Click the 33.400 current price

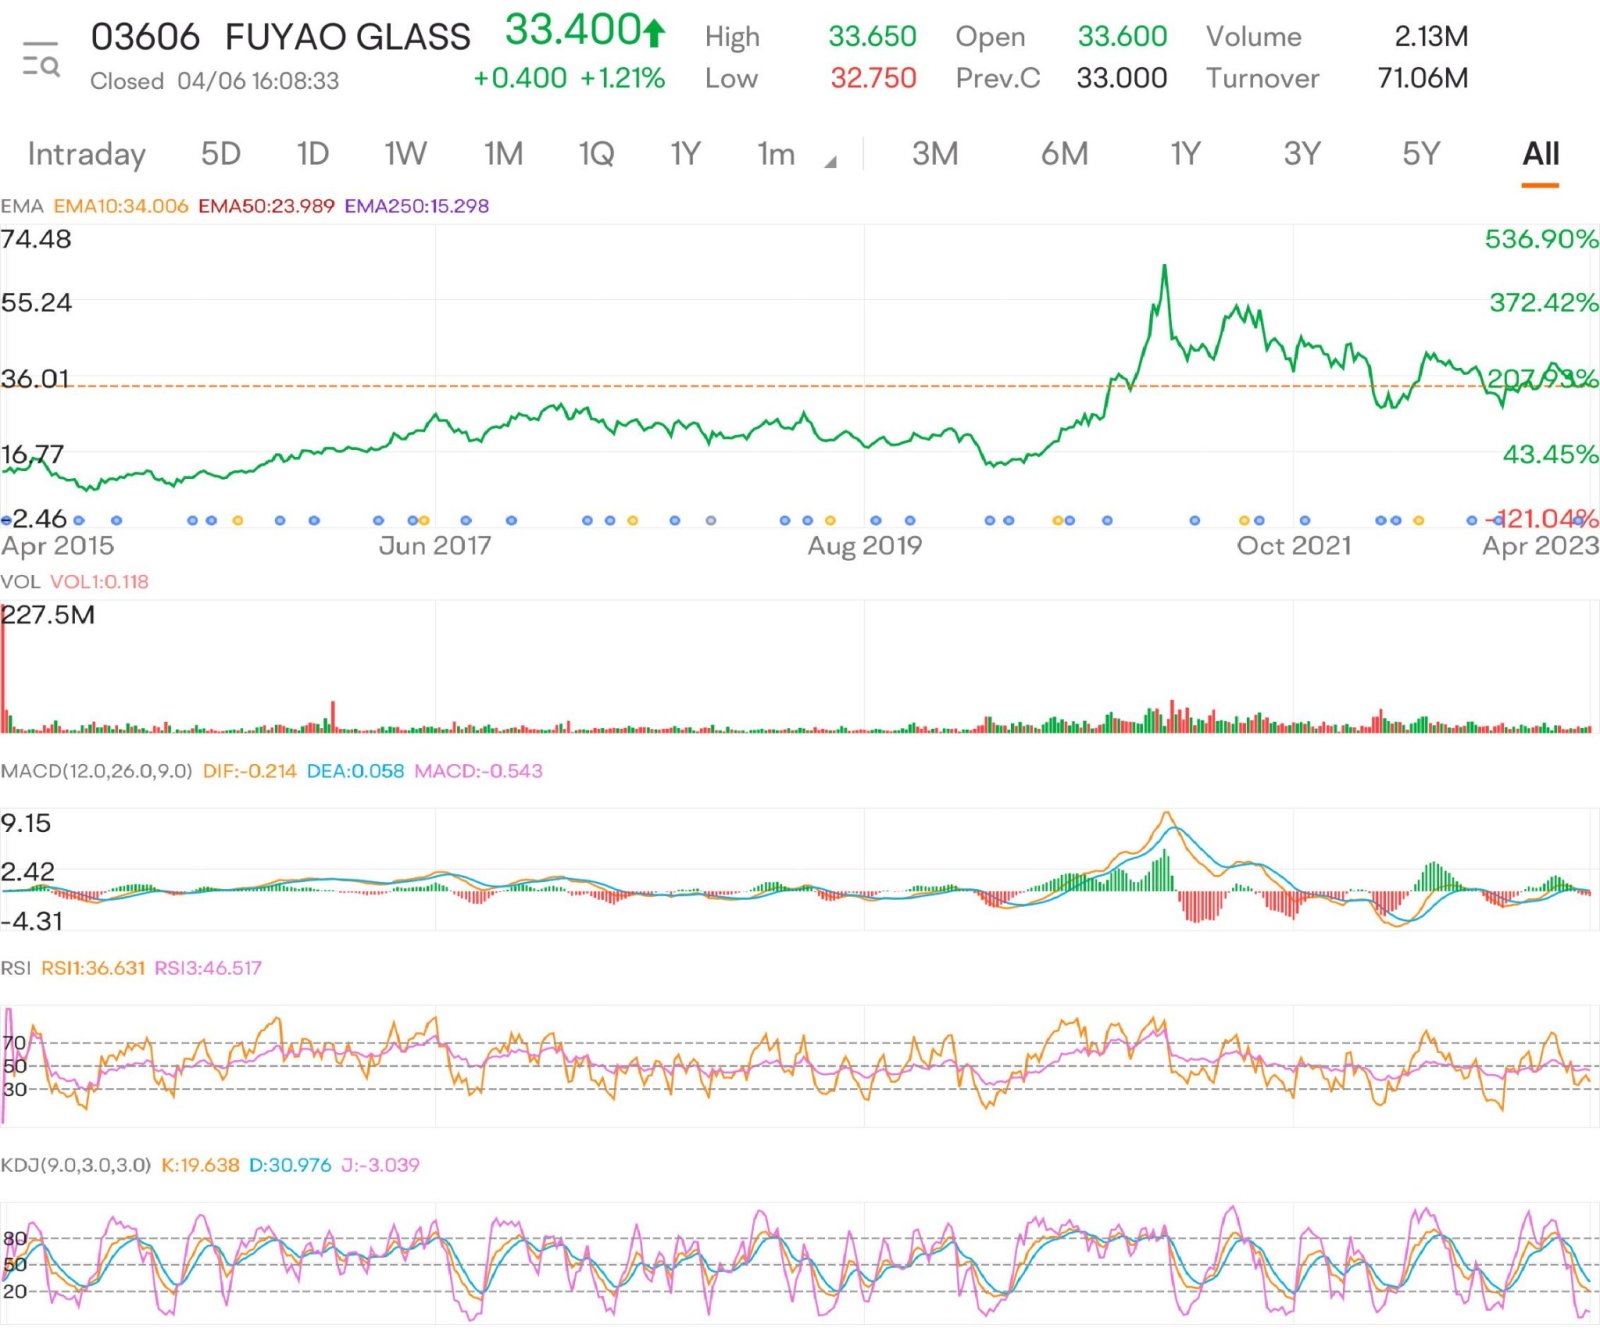pyautogui.click(x=572, y=30)
